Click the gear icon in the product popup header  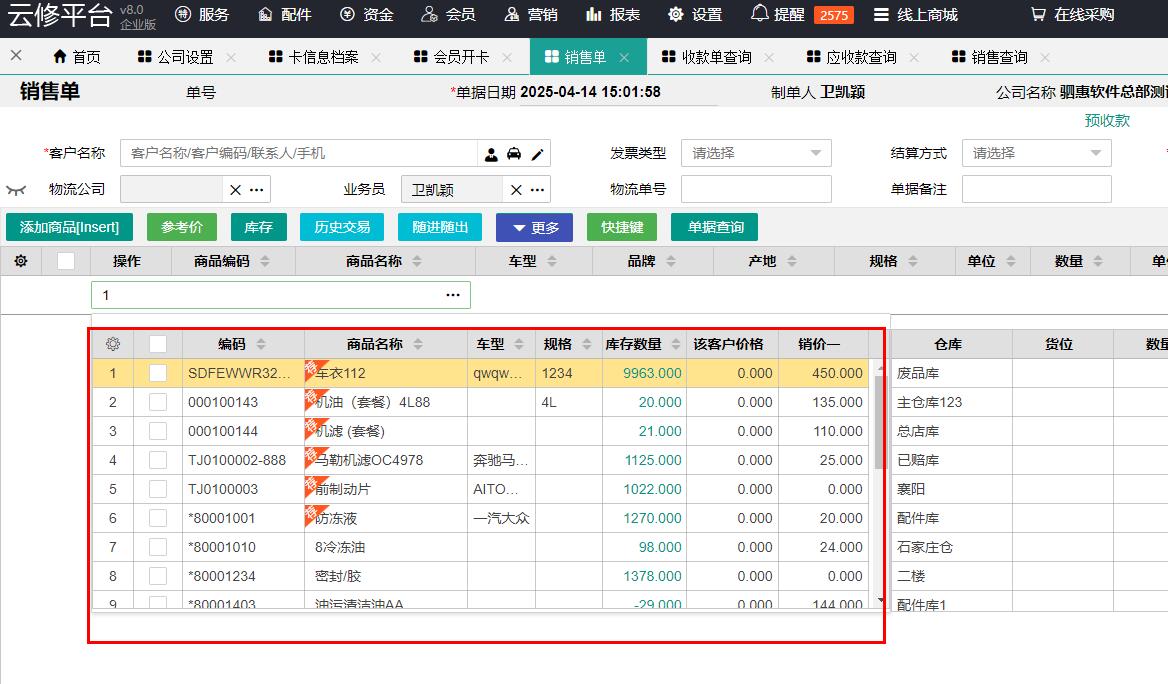point(113,344)
